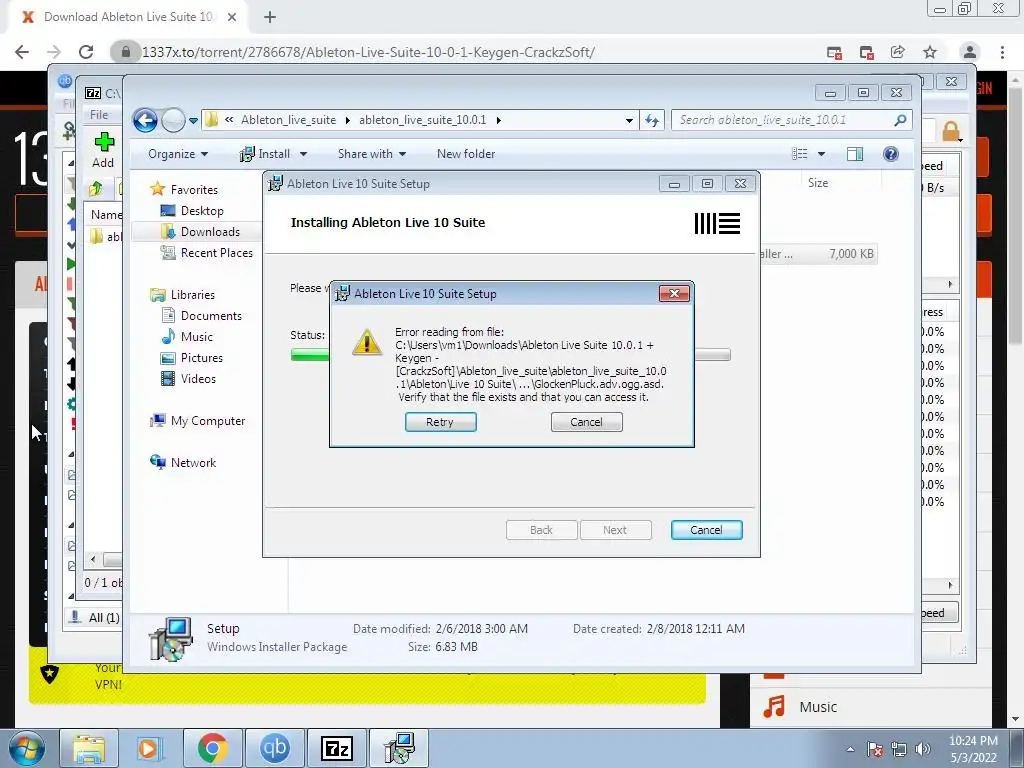Click the search magnifier icon in Explorer
The width and height of the screenshot is (1024, 768).
pos(900,120)
